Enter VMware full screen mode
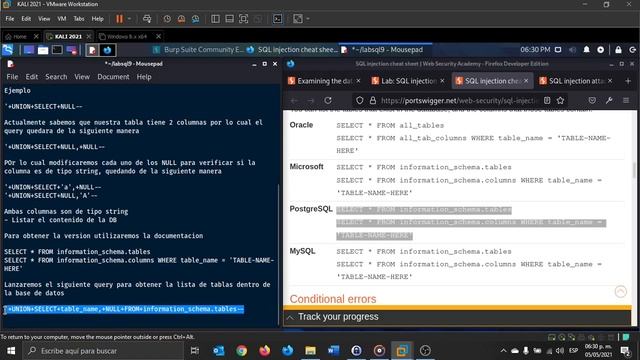The width and height of the screenshot is (640, 360). tap(243, 19)
